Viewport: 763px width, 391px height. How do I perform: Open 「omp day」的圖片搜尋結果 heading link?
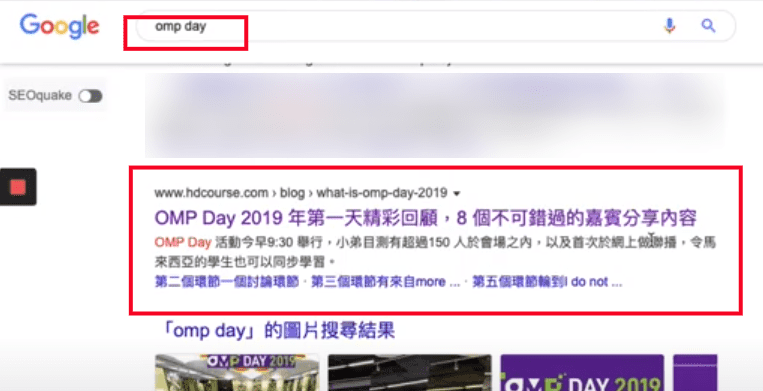(x=277, y=331)
